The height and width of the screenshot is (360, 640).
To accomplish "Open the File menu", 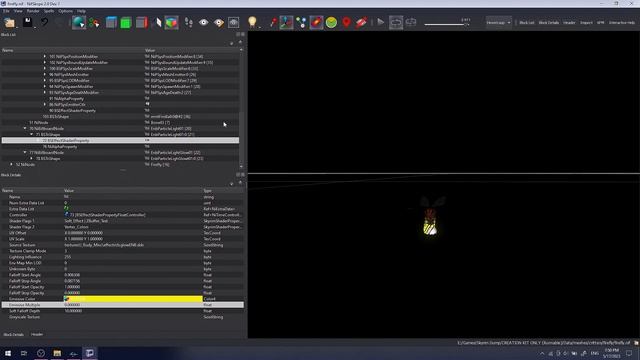I will (x=6, y=11).
